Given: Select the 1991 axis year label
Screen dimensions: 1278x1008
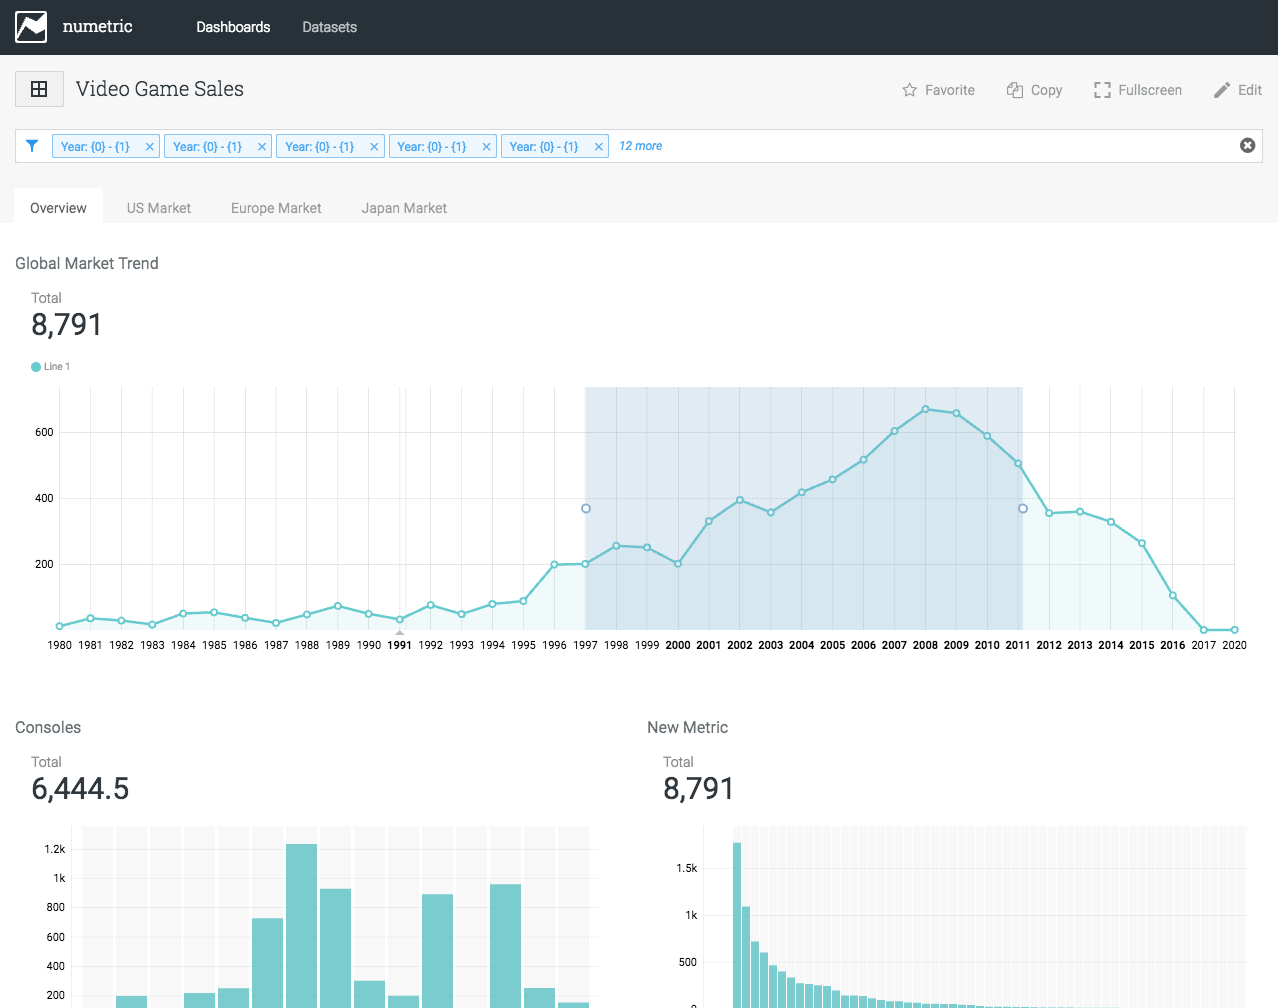Looking at the screenshot, I should pos(400,645).
